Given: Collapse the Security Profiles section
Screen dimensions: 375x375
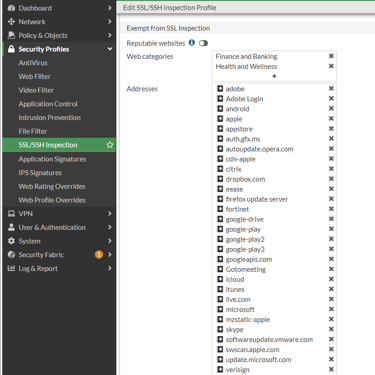Looking at the screenshot, I should (x=109, y=49).
